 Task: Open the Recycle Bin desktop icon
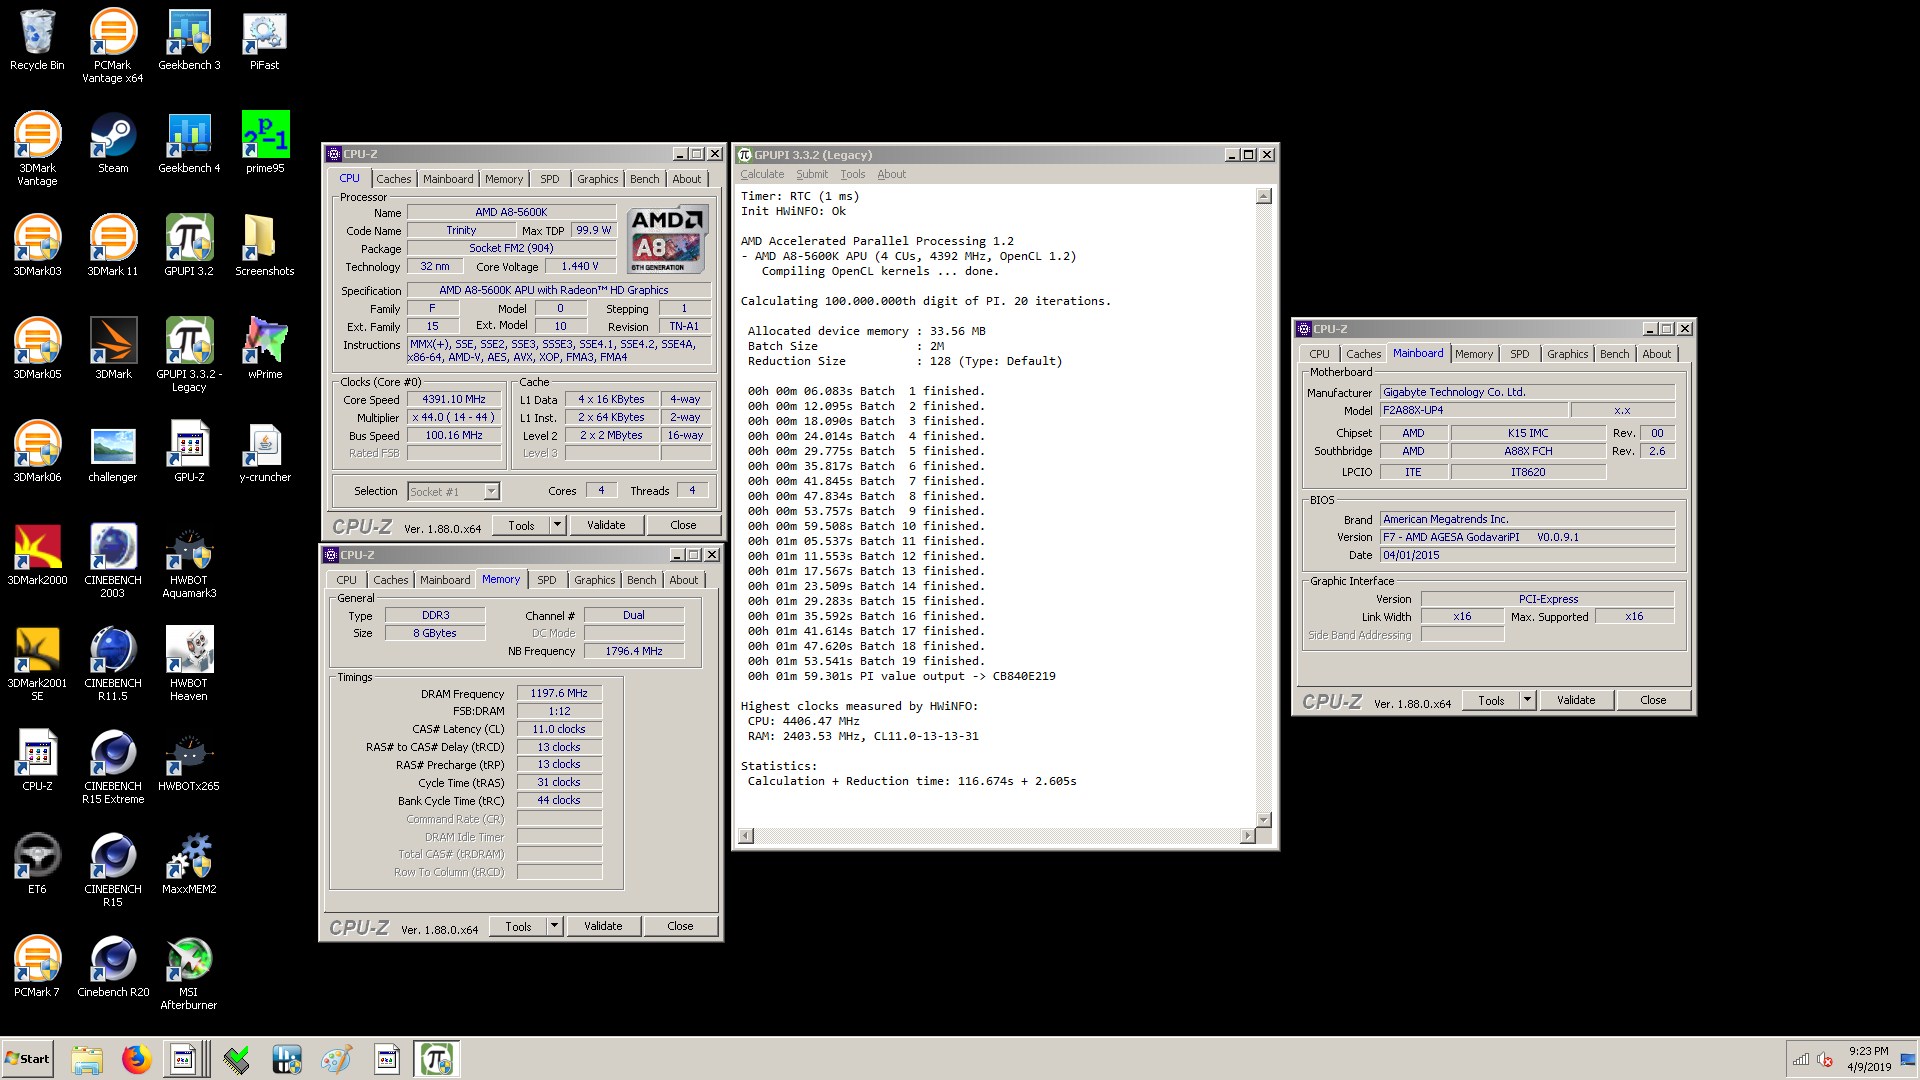pyautogui.click(x=37, y=40)
